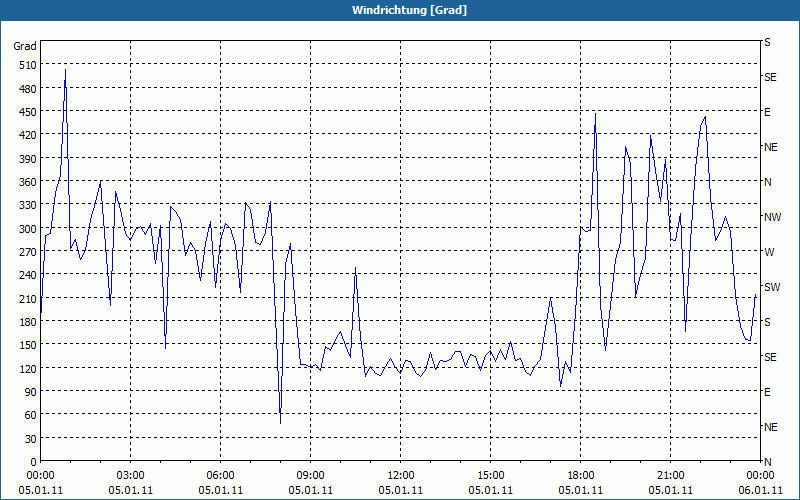Select the 06:00 time label
The height and width of the screenshot is (500, 800).
click(x=220, y=476)
